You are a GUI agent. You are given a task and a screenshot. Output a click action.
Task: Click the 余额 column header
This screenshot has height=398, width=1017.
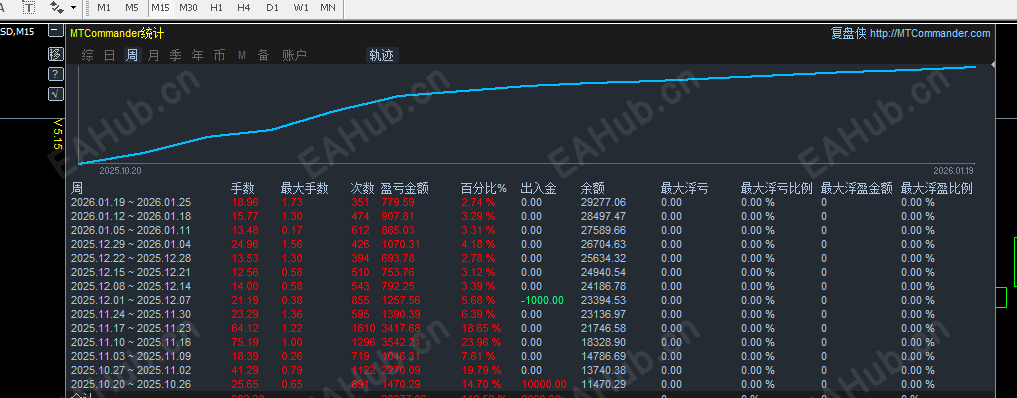tap(593, 189)
